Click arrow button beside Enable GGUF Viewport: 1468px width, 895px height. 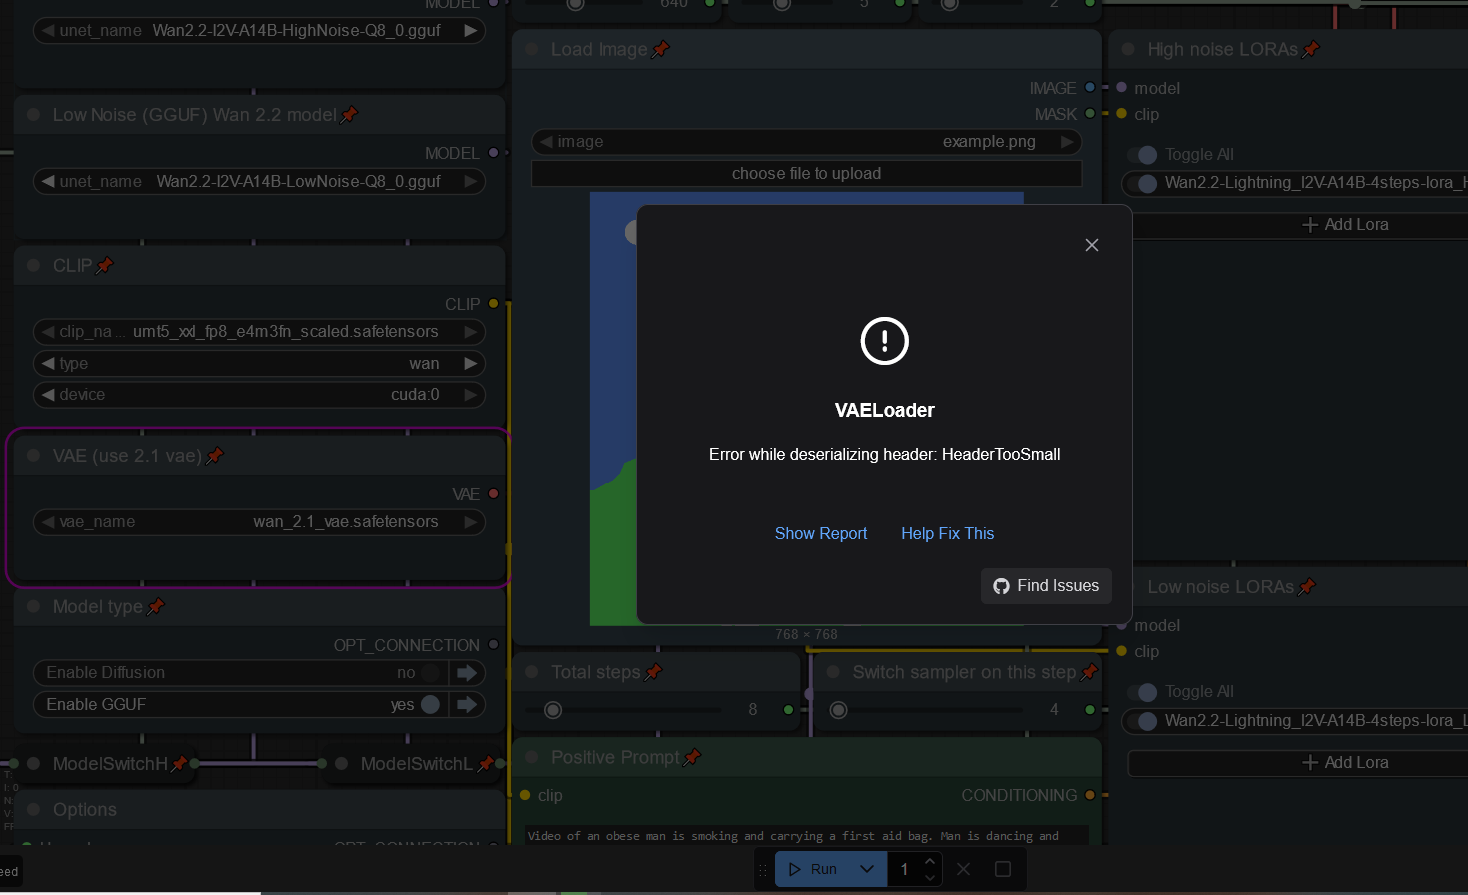467,704
